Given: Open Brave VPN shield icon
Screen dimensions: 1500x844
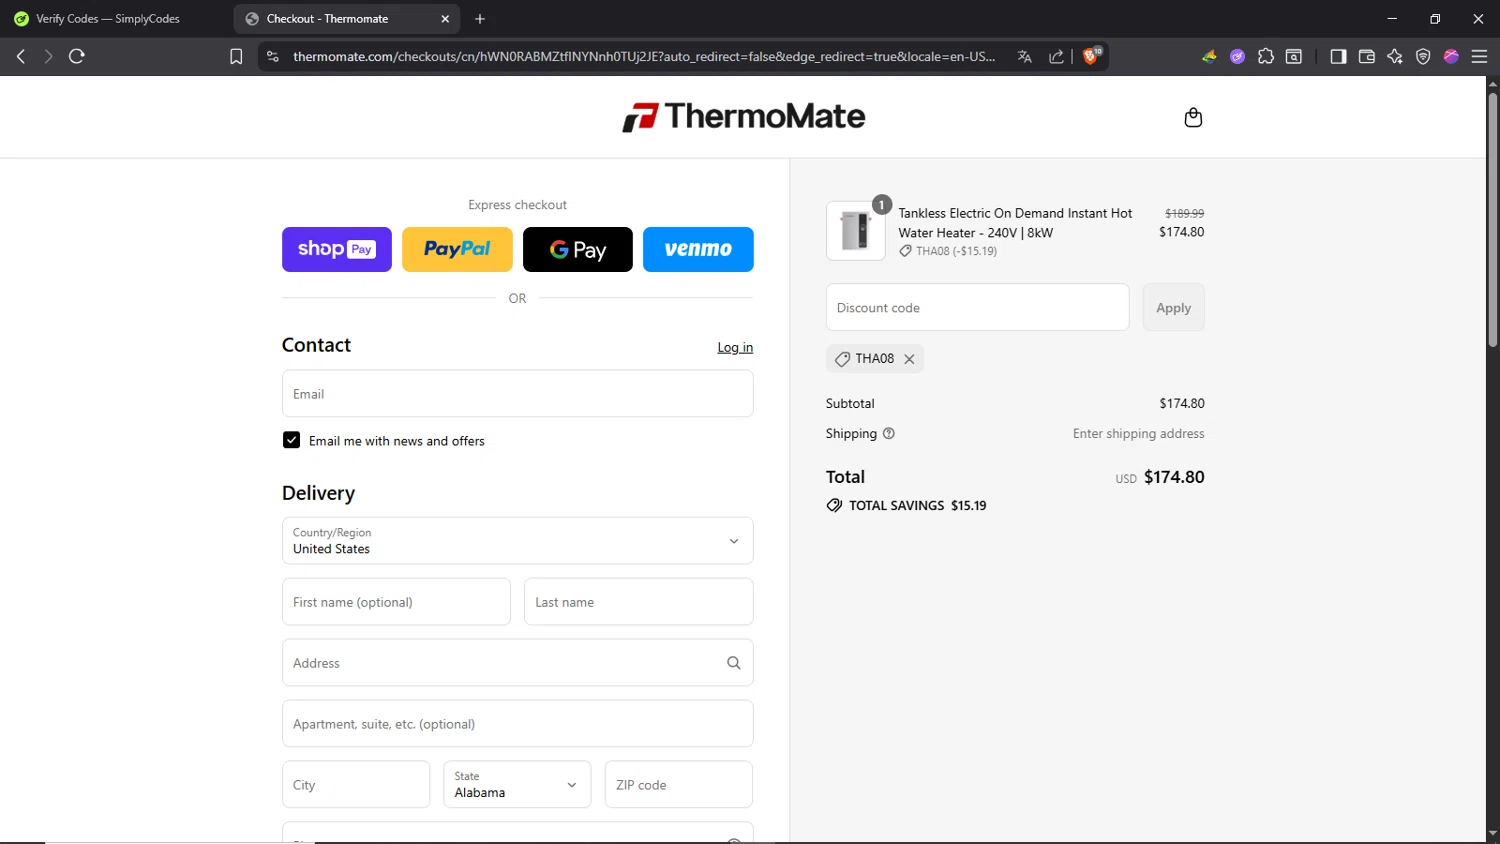Looking at the screenshot, I should [1423, 57].
